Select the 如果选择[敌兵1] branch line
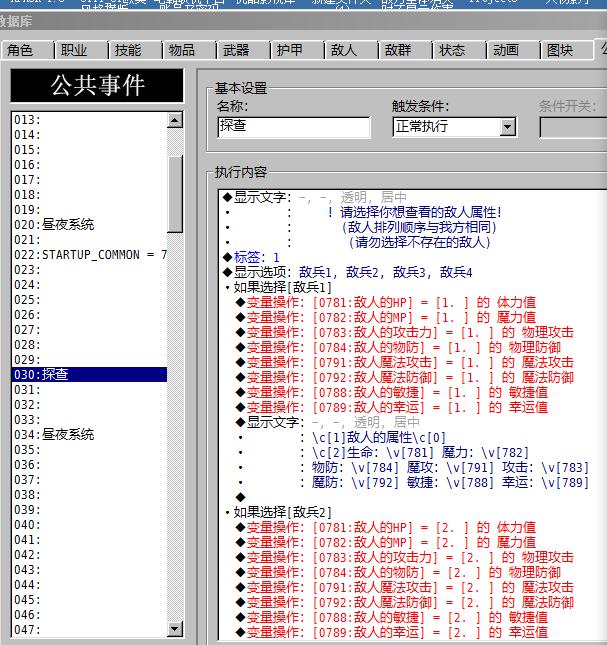Viewport: 607px width, 645px height. [x=279, y=287]
